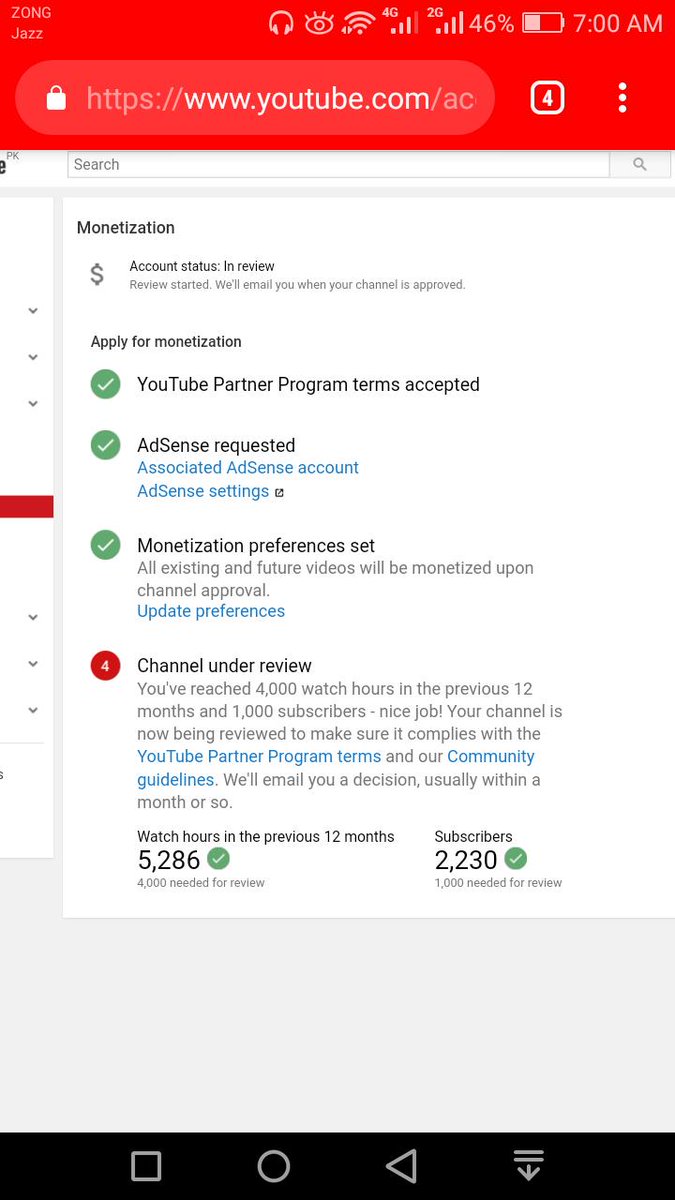This screenshot has width=675, height=1200.
Task: Tap the Android home circle button
Action: point(274,1166)
